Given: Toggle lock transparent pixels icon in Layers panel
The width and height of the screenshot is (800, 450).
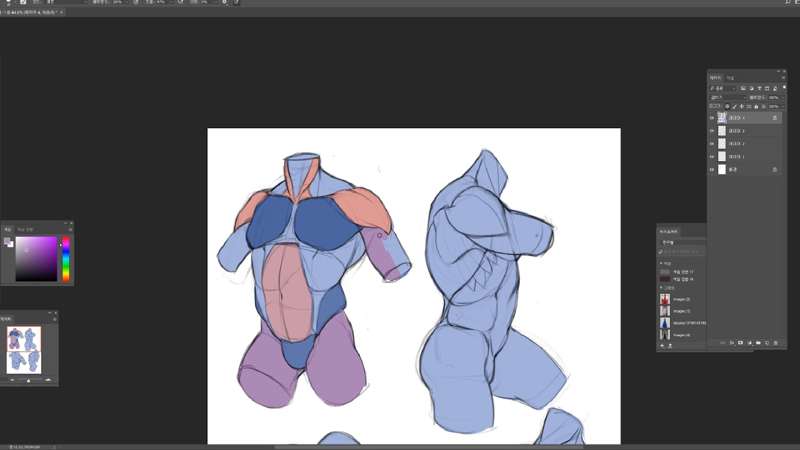Looking at the screenshot, I should pos(727,107).
